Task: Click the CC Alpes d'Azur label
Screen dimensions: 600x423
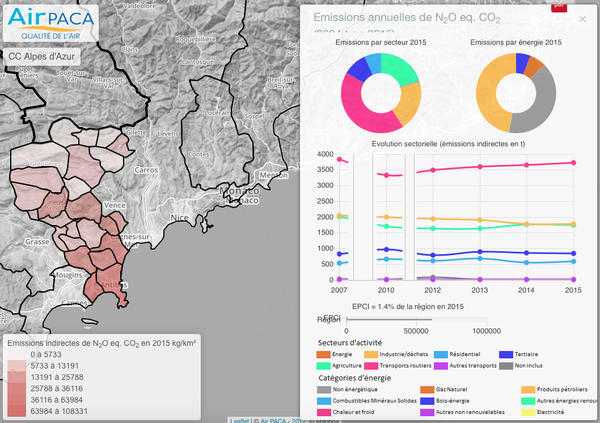Action: 43,57
